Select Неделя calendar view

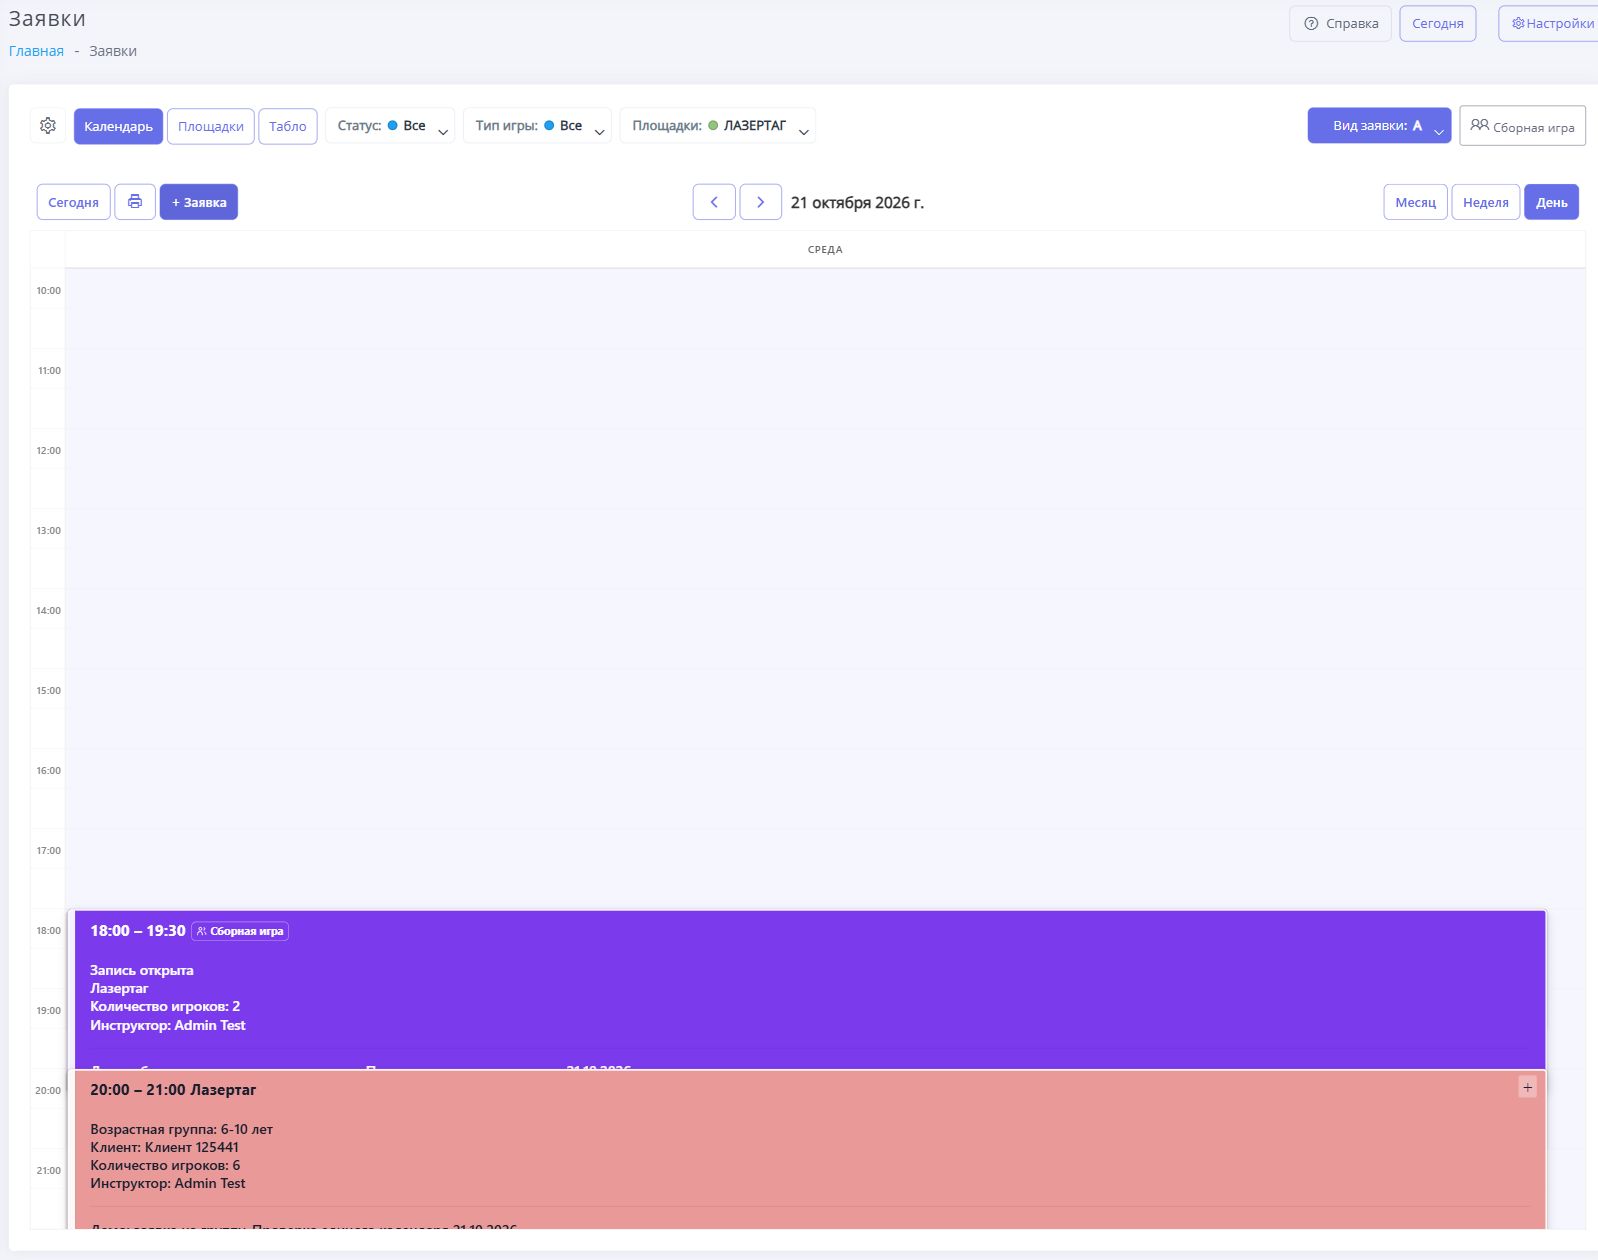click(x=1485, y=202)
